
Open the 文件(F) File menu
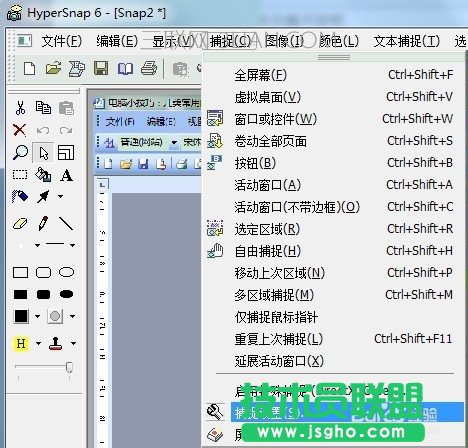[62, 41]
